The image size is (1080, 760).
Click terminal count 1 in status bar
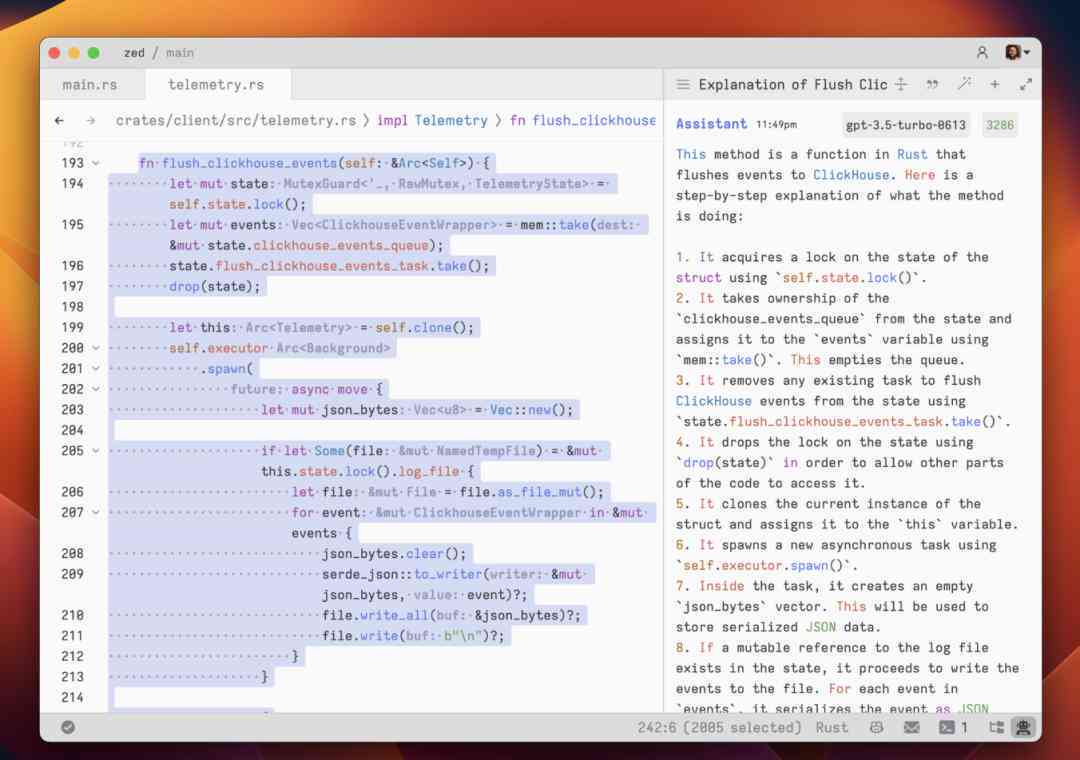coord(965,727)
